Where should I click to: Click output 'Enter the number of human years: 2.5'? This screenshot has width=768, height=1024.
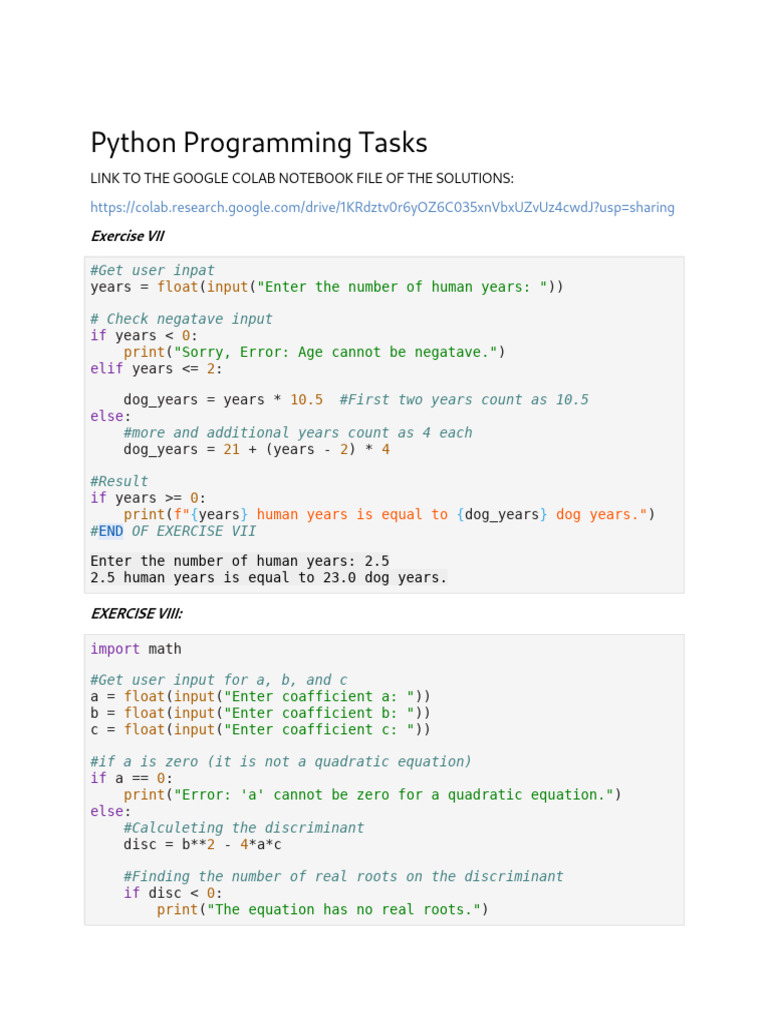pos(240,561)
